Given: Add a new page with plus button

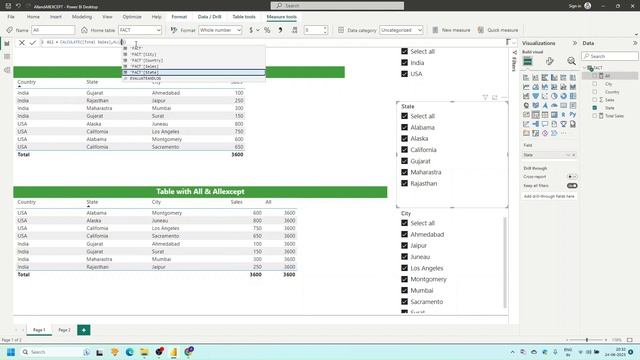Looking at the screenshot, I should [84, 330].
